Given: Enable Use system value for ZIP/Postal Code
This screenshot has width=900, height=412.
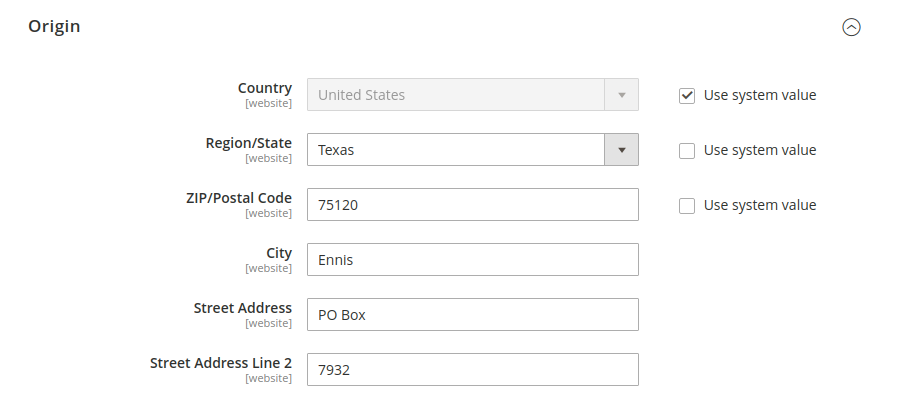Looking at the screenshot, I should 687,206.
